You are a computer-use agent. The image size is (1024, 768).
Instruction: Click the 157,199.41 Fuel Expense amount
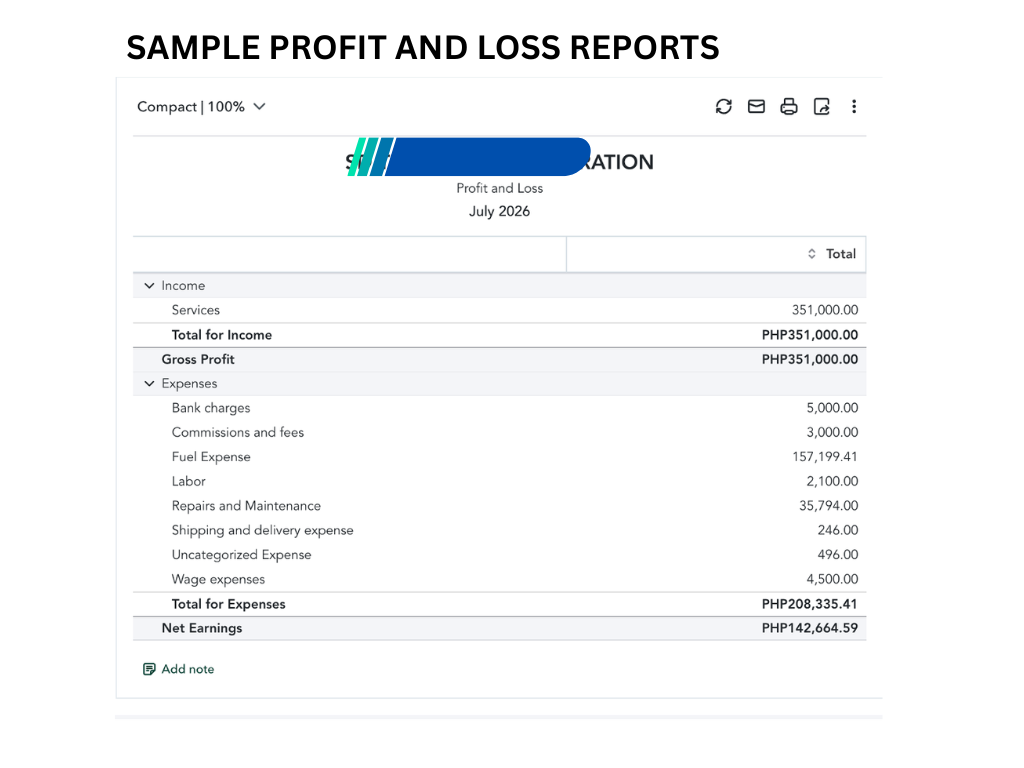point(825,457)
